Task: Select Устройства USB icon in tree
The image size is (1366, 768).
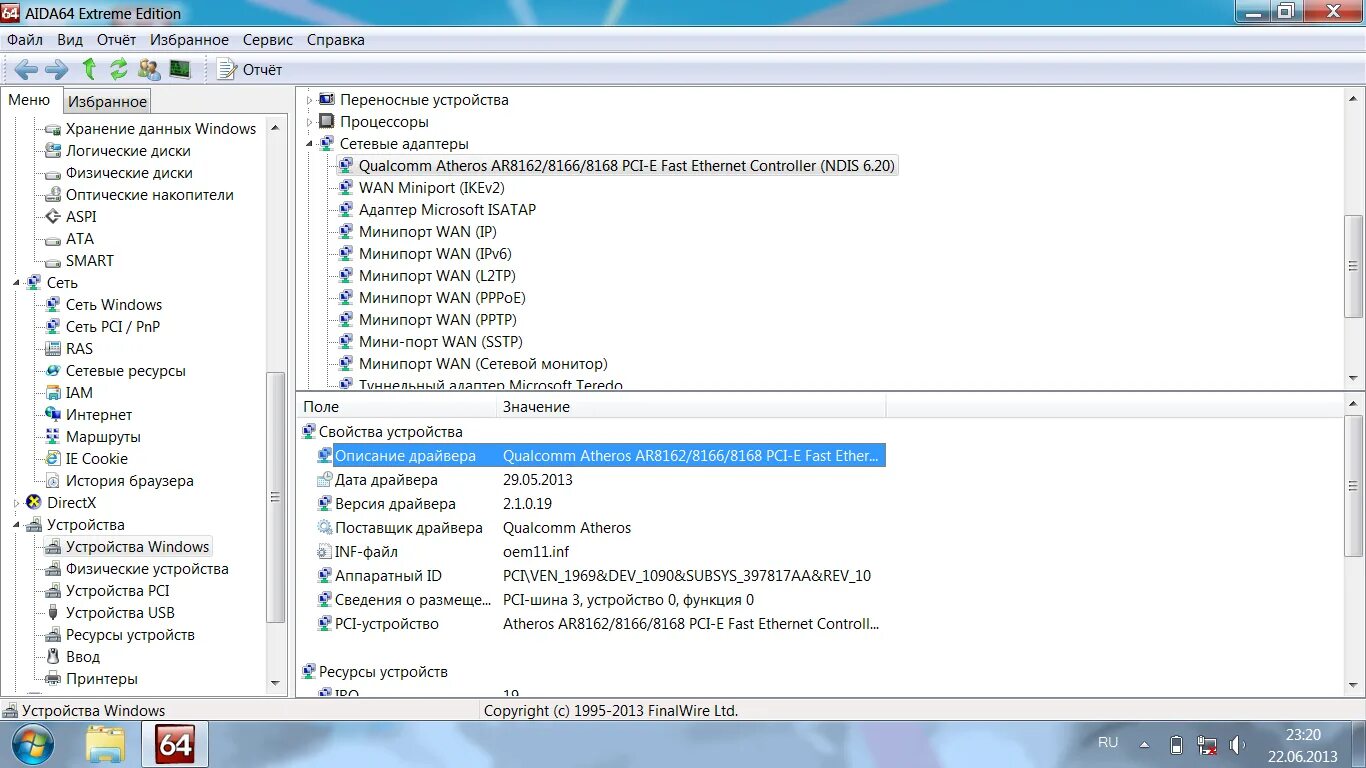Action: tap(54, 613)
